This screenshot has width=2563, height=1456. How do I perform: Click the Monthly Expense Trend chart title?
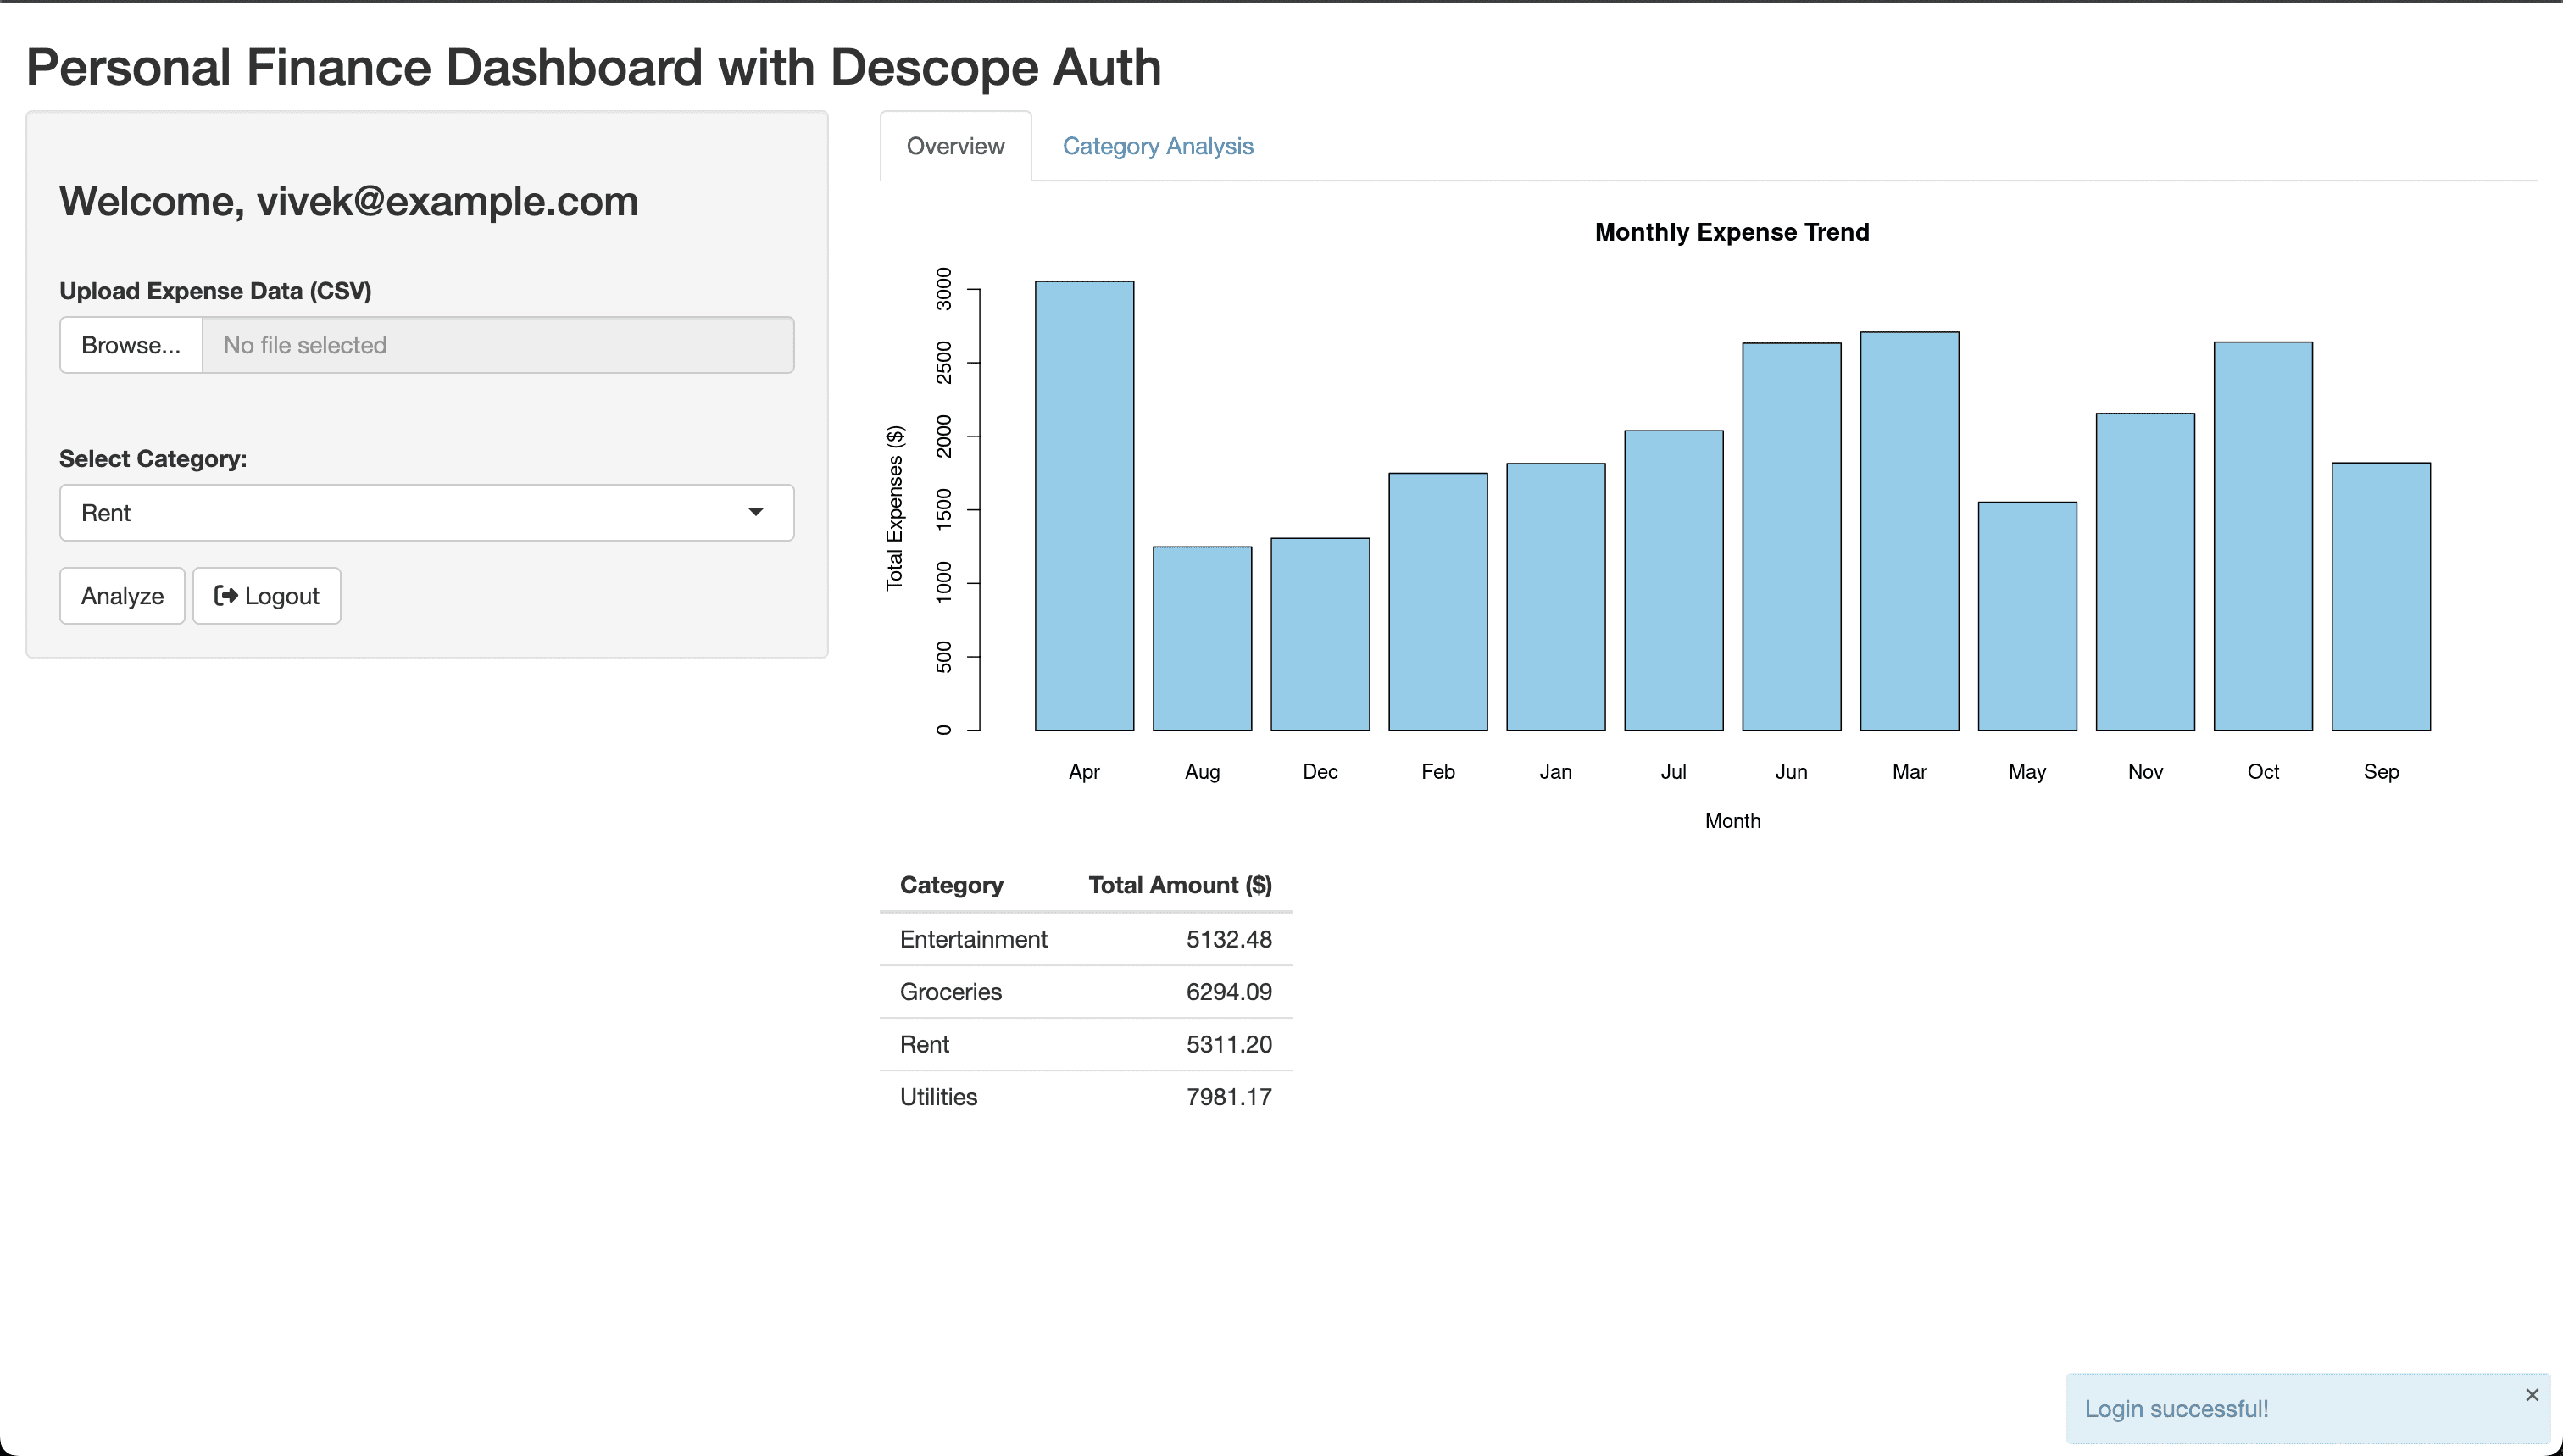pos(1731,232)
